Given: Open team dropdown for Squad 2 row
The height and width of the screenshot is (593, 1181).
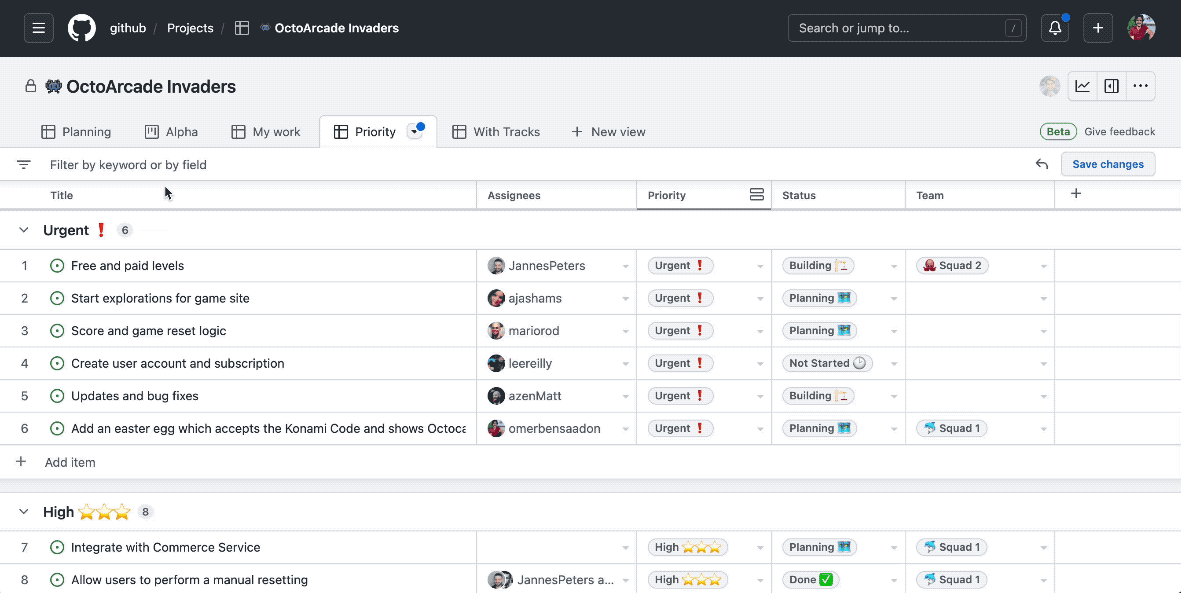Looking at the screenshot, I should [x=1043, y=267].
